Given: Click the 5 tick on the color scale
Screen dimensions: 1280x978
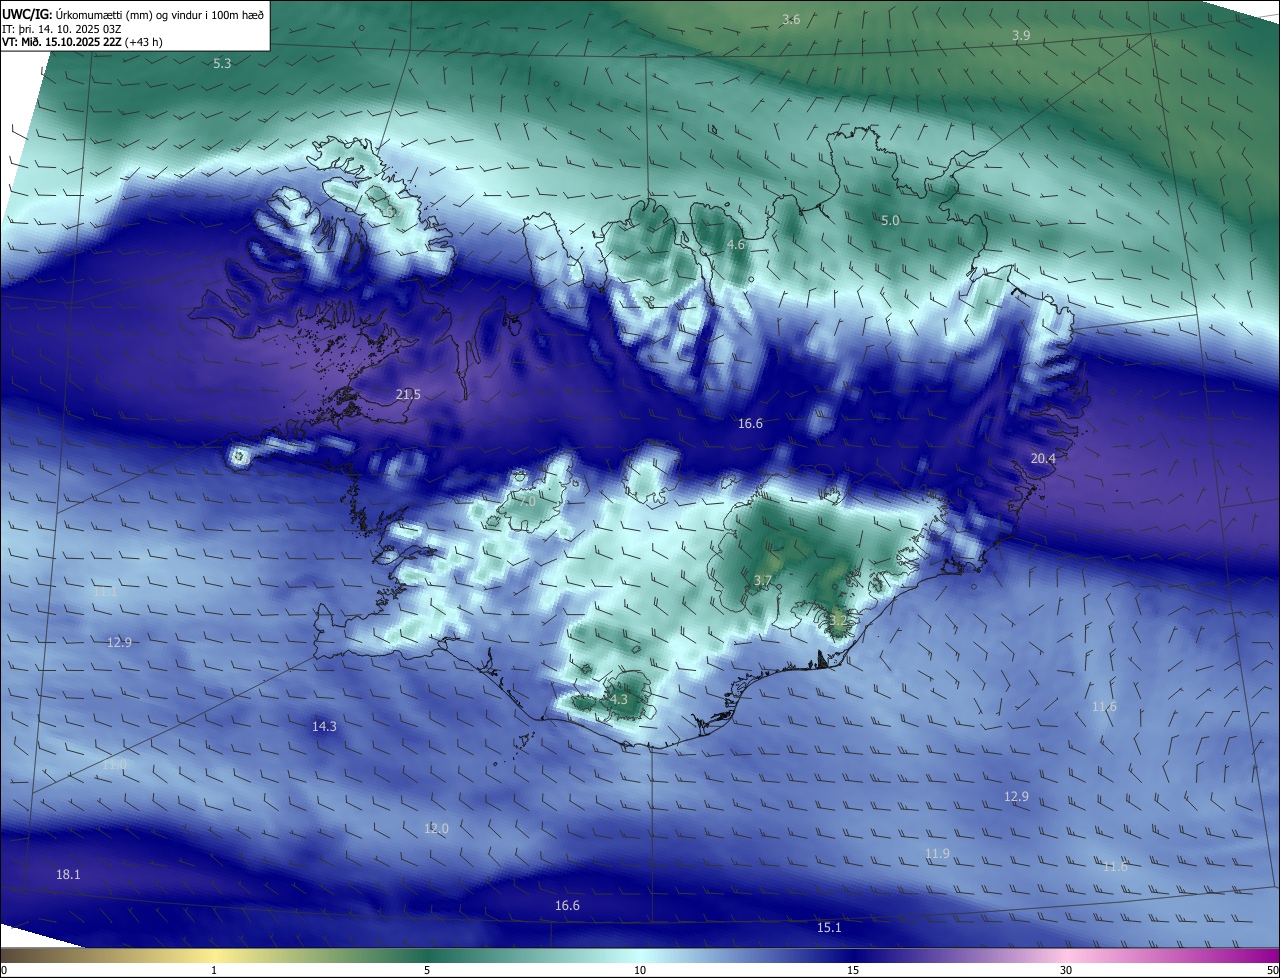Looking at the screenshot, I should [x=427, y=970].
